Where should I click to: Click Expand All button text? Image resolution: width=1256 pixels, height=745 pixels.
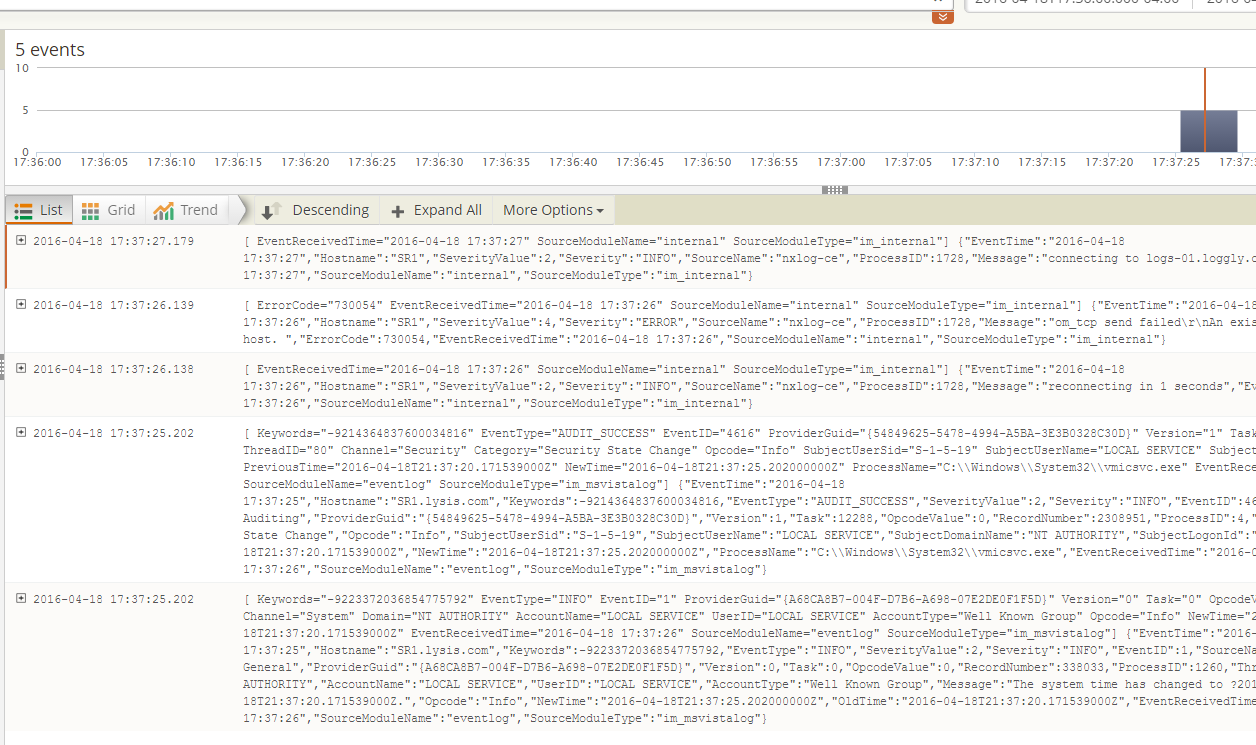[x=447, y=210]
